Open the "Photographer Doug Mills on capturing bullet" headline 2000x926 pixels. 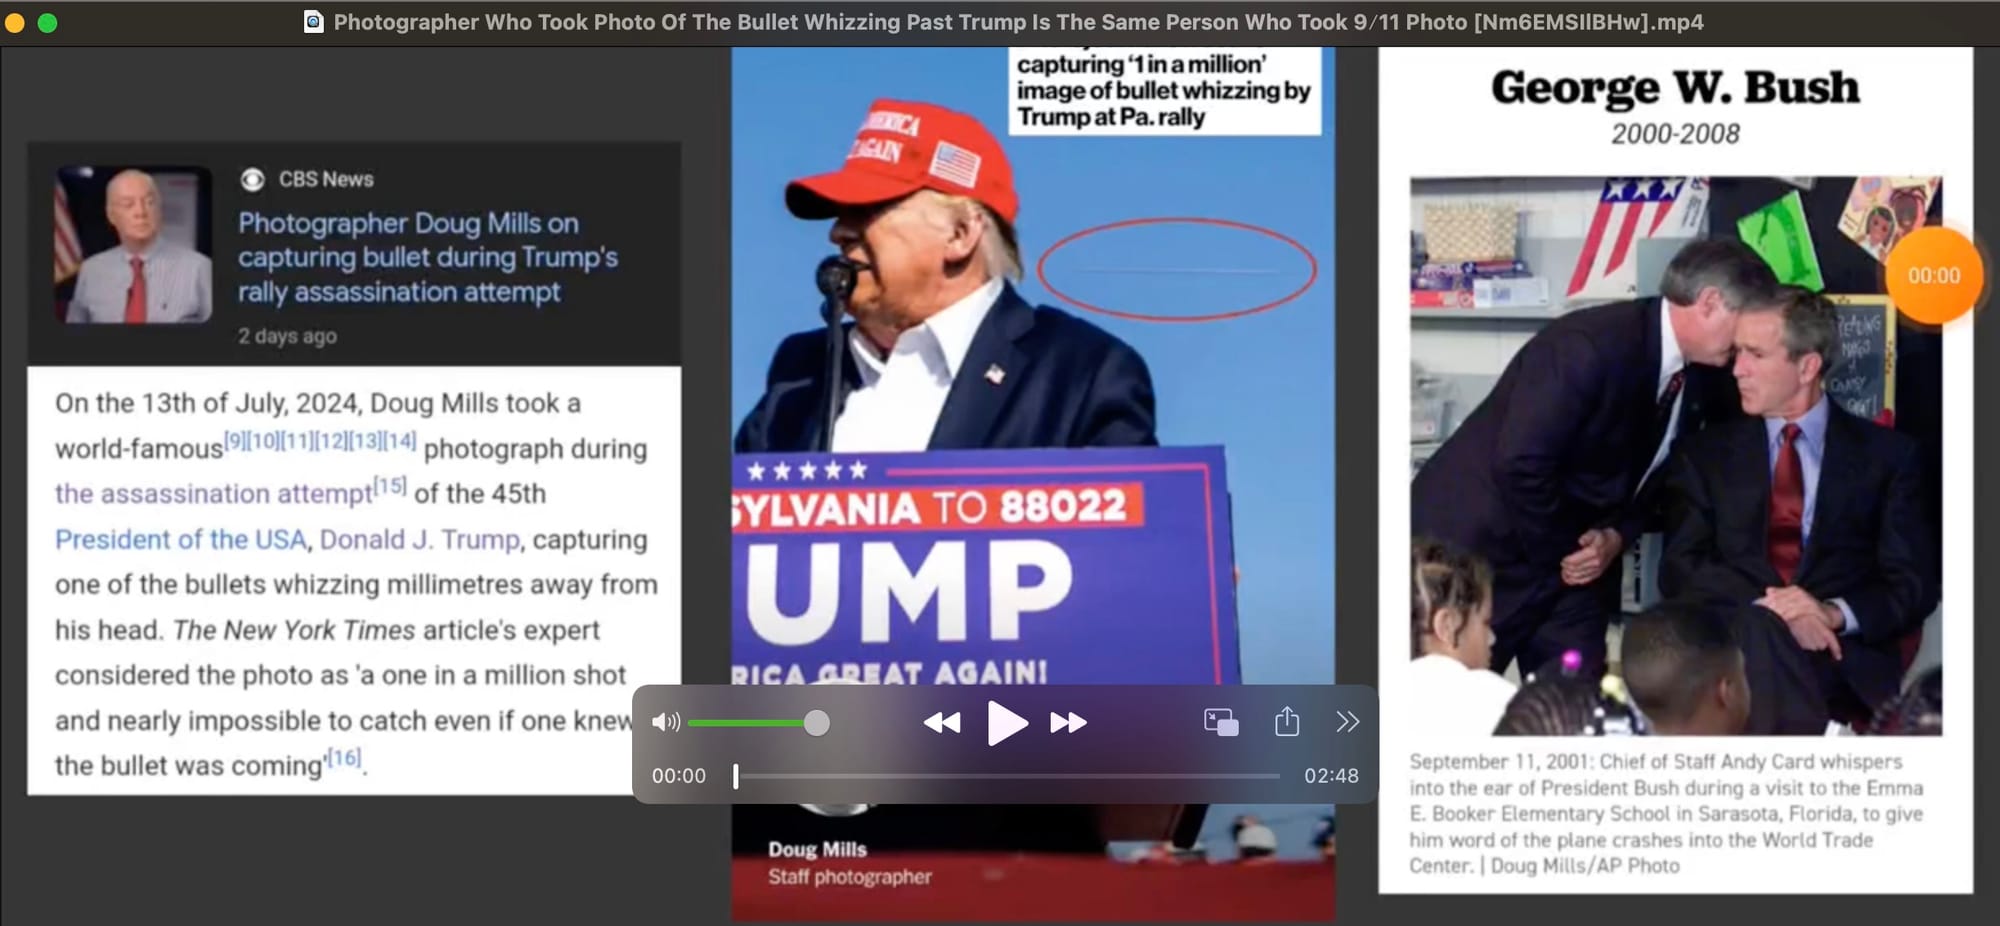pos(428,257)
